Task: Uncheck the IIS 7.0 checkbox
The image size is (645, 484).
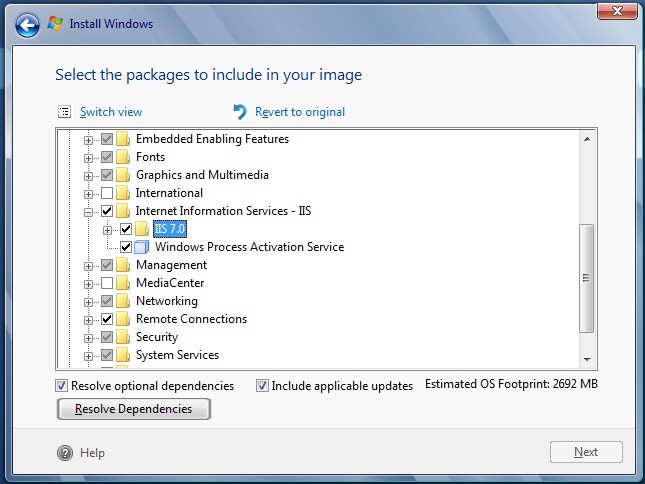Action: 126,229
